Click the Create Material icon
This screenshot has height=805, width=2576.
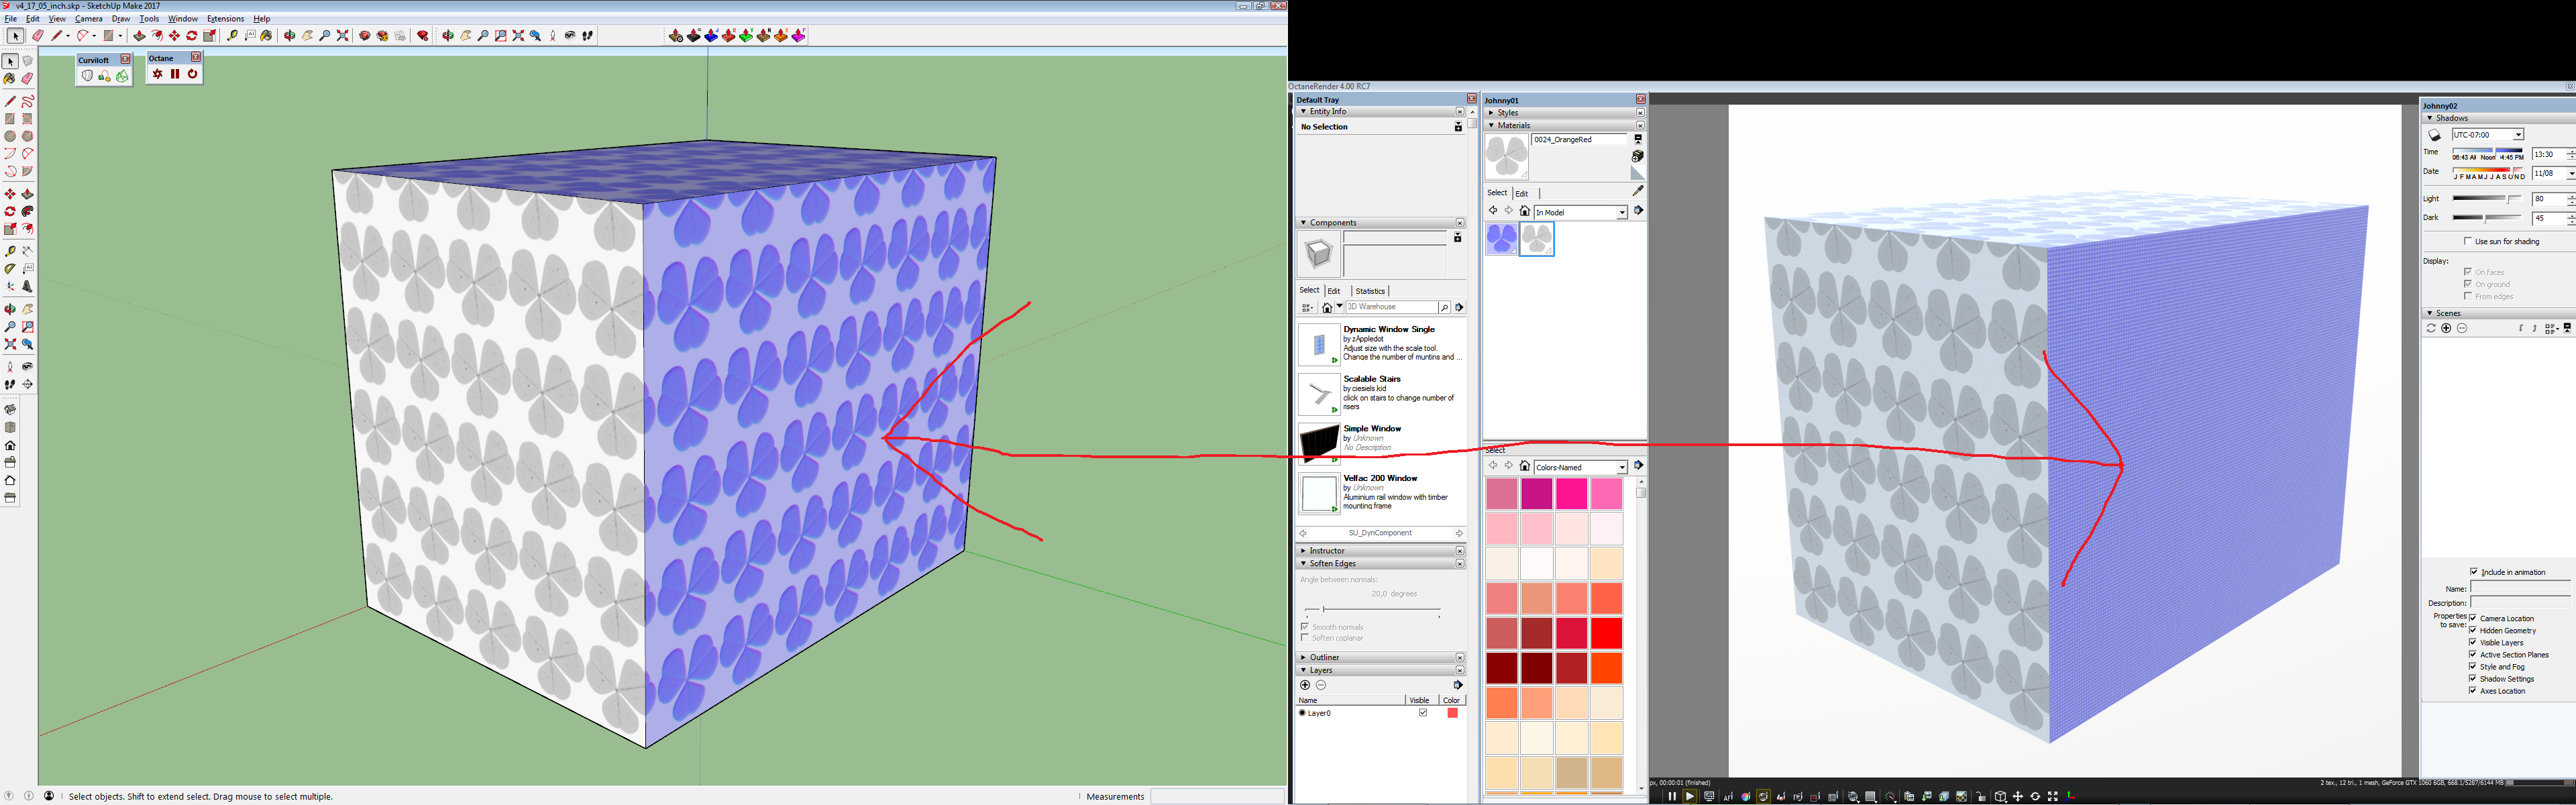[x=1637, y=157]
